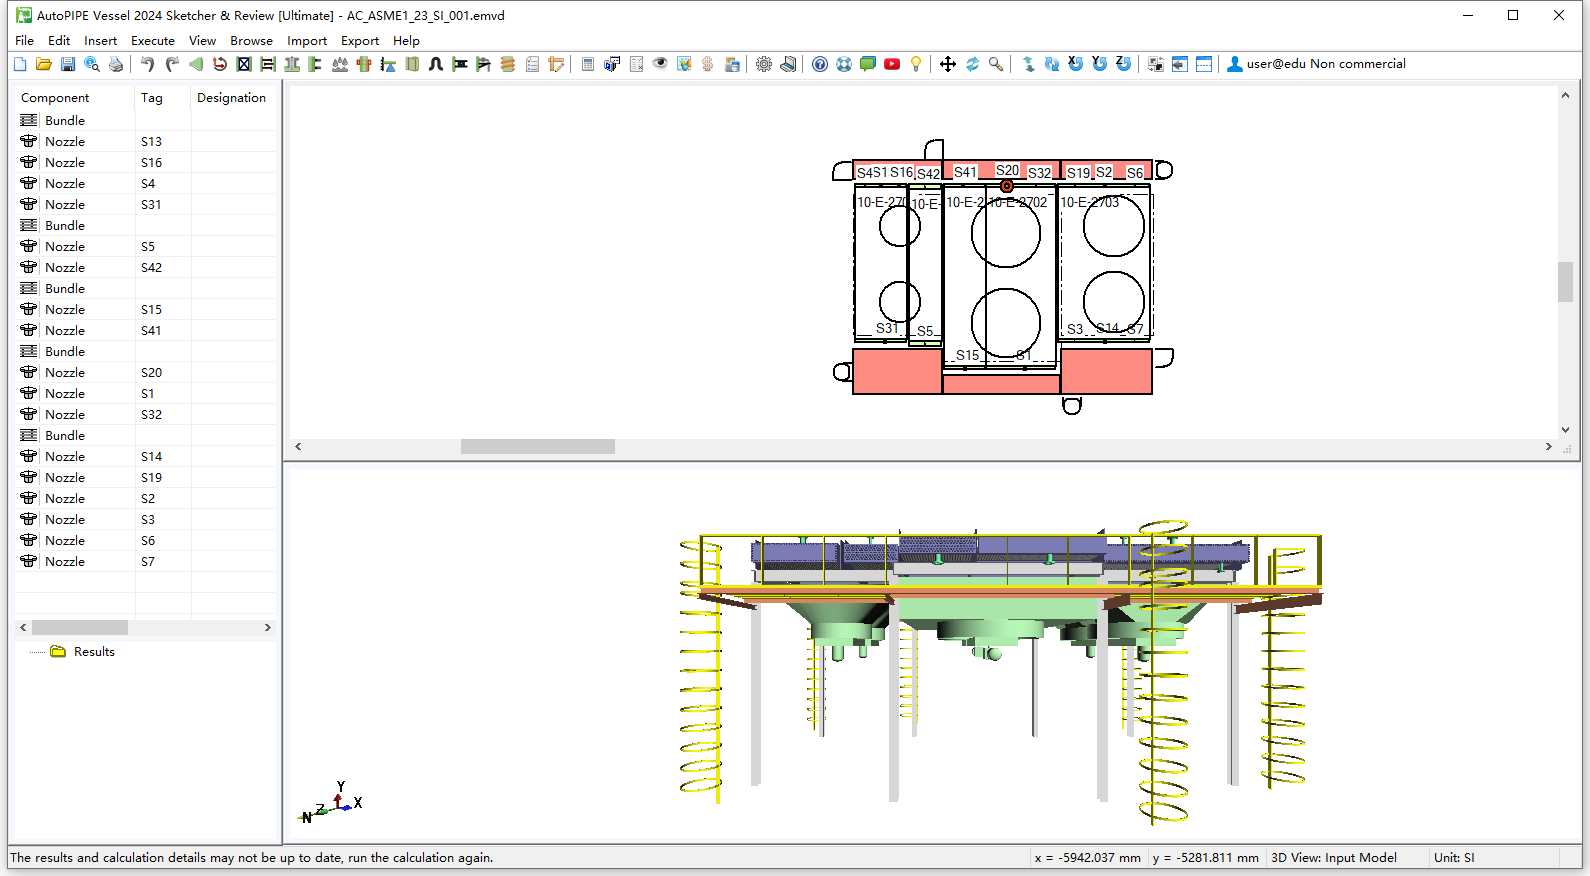Click the 3D View: Input Model status text
The image size is (1590, 876).
[1334, 858]
